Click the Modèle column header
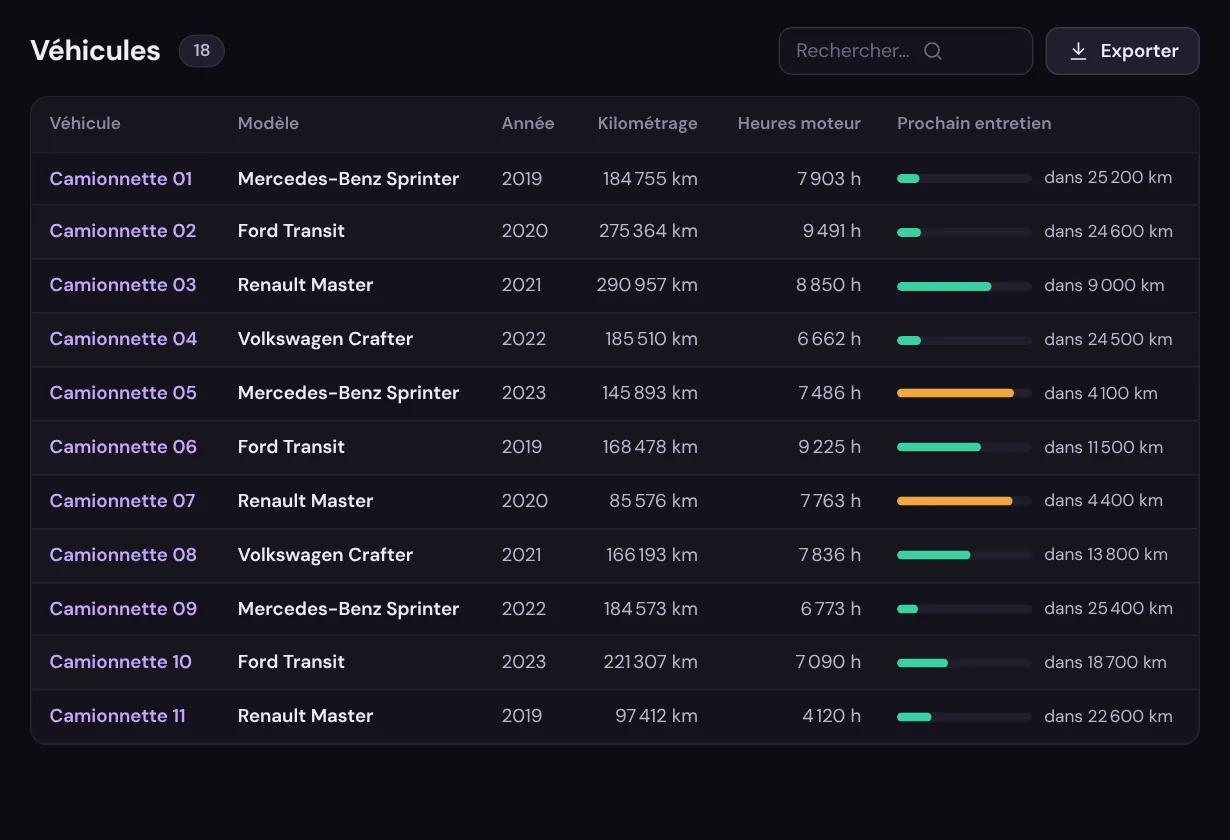 coord(268,124)
